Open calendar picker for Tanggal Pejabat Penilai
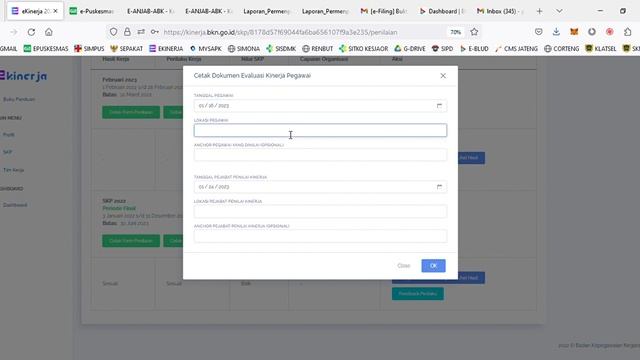The width and height of the screenshot is (640, 360). (x=439, y=187)
